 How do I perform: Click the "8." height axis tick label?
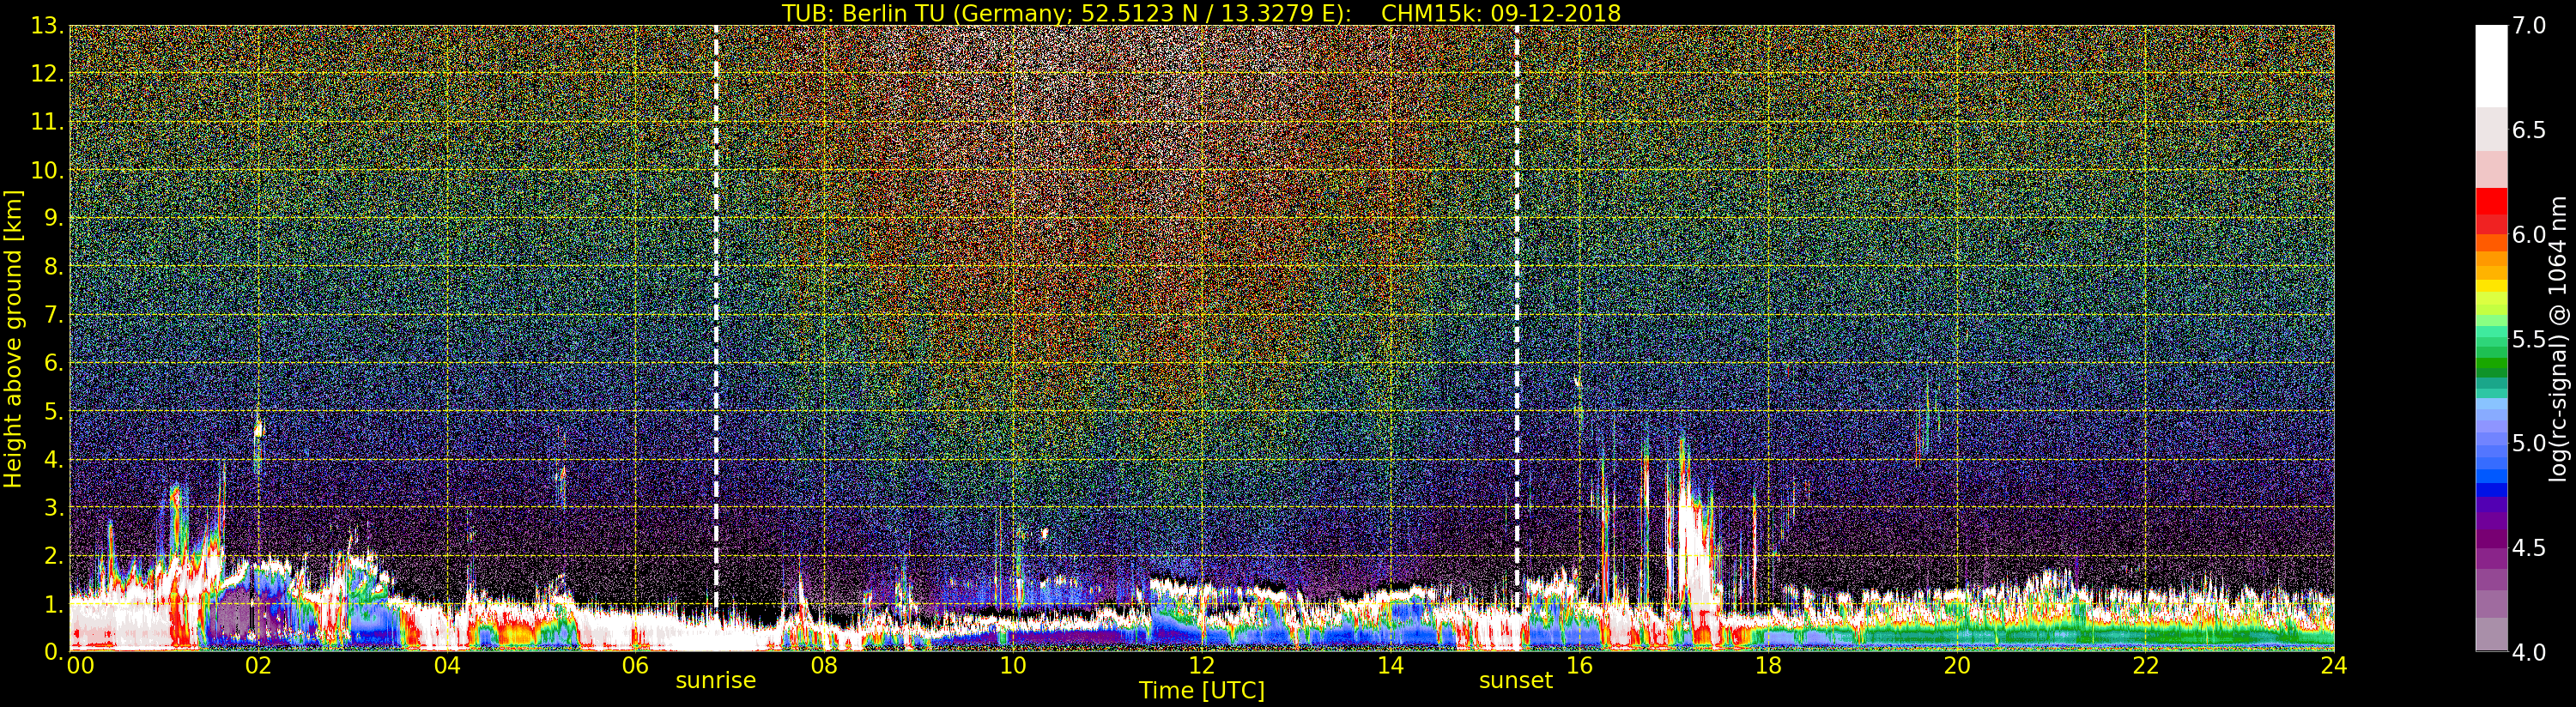(x=54, y=267)
